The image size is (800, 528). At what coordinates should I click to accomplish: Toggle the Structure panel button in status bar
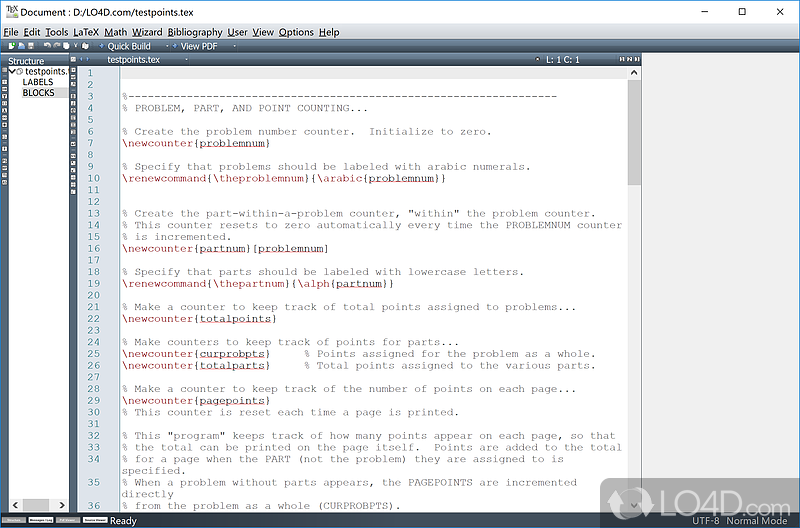click(14, 520)
